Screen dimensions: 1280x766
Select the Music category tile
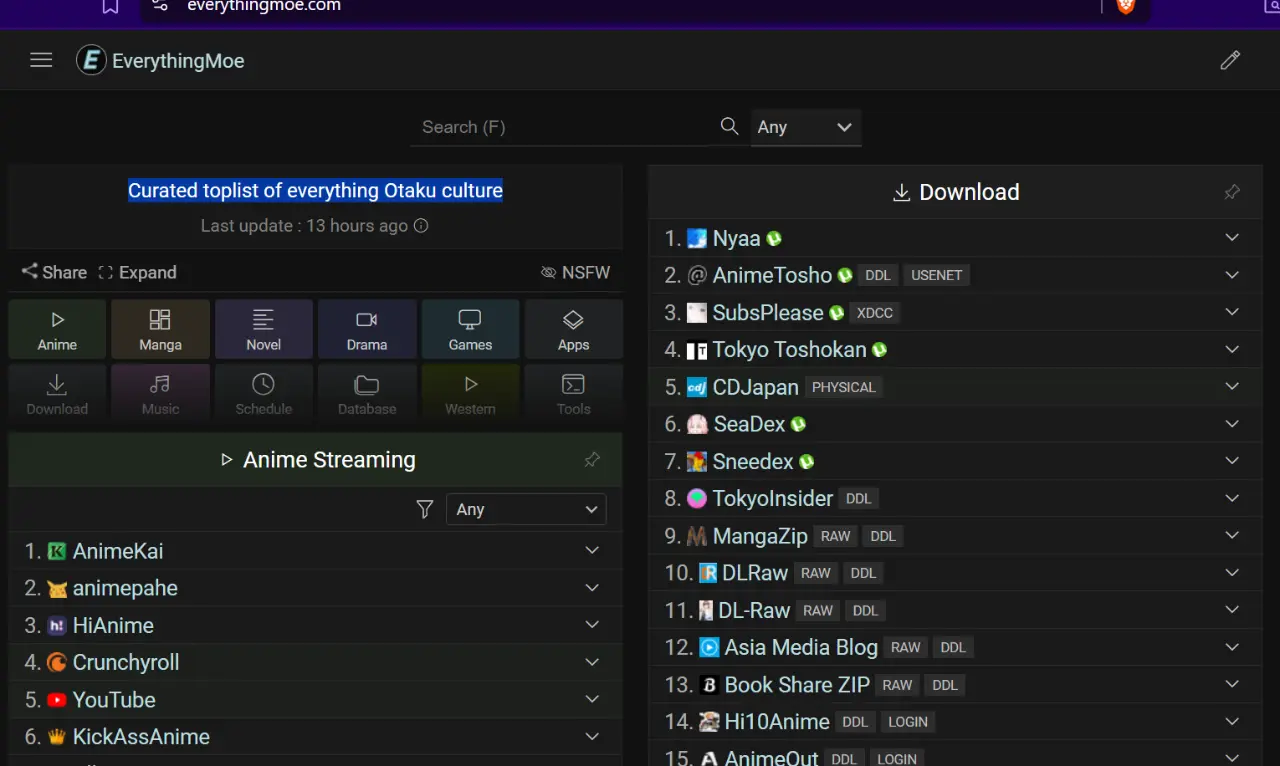point(160,393)
